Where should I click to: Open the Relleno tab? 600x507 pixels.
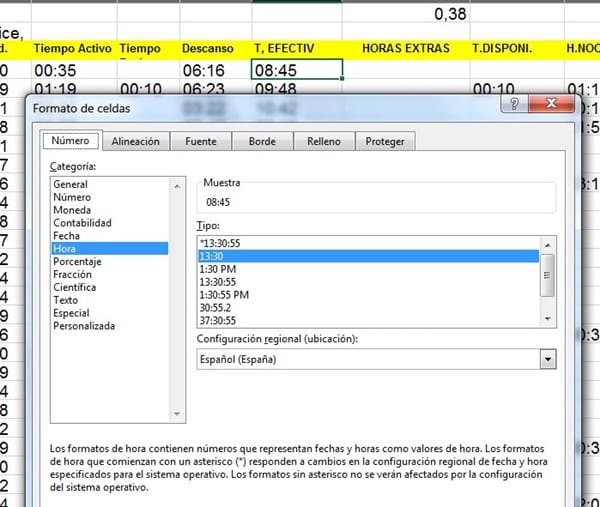pyautogui.click(x=324, y=141)
